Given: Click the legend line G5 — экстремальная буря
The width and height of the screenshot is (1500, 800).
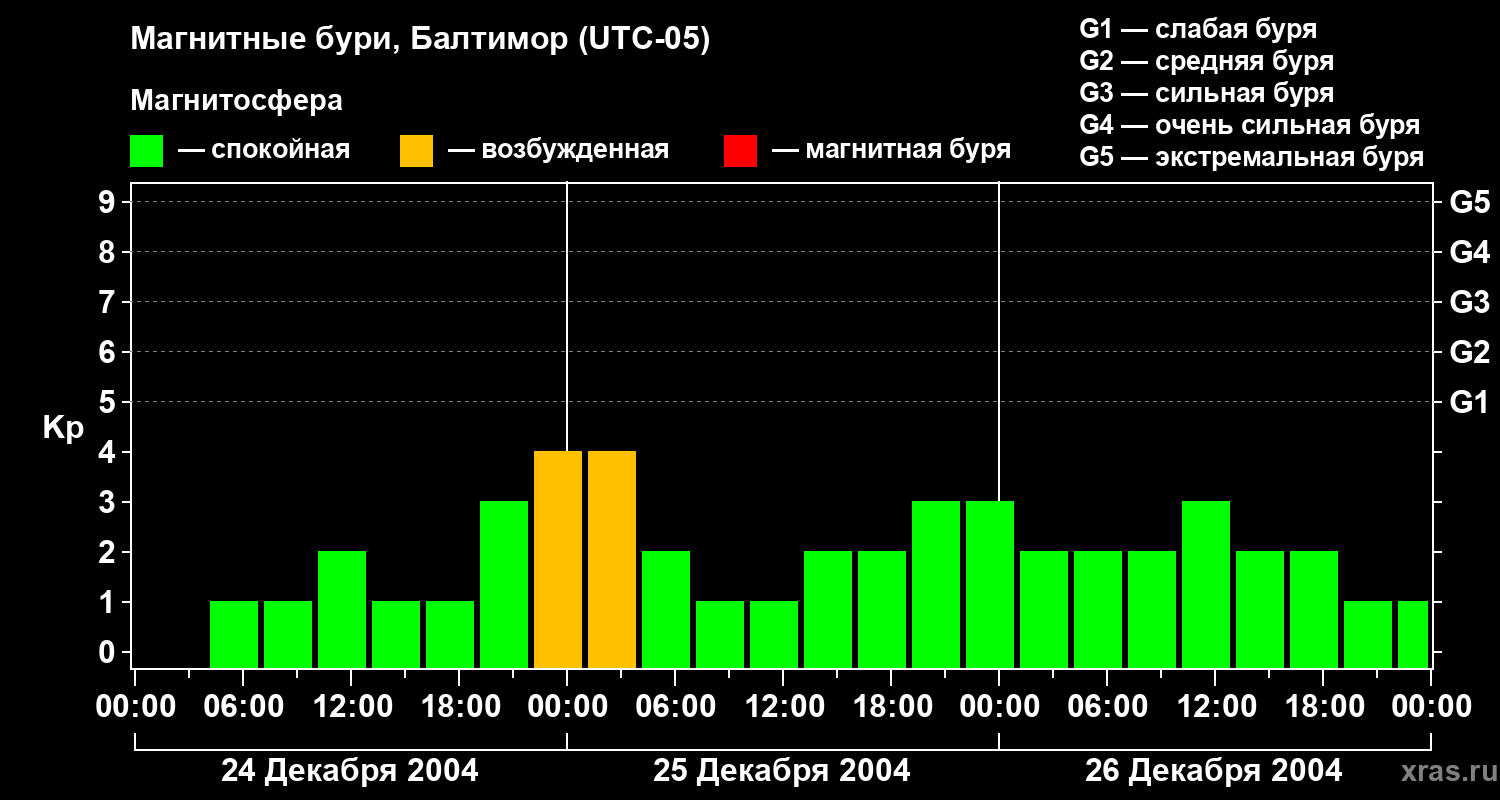Looking at the screenshot, I should point(1252,157).
